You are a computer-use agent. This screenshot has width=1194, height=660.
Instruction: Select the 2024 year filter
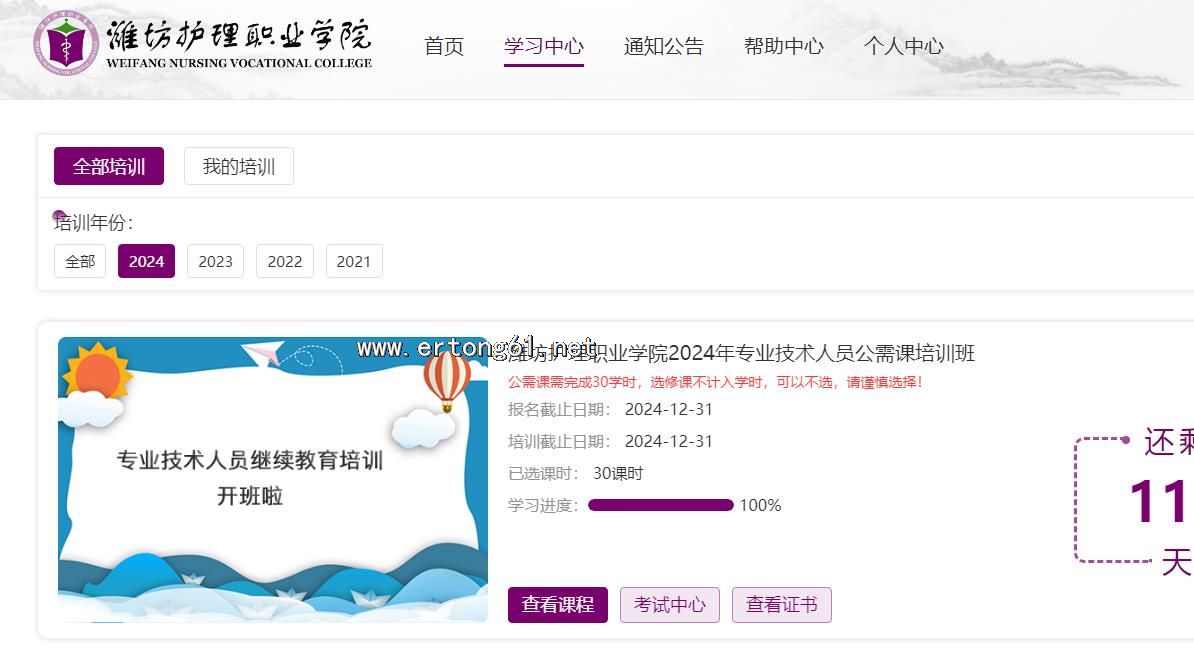point(146,261)
